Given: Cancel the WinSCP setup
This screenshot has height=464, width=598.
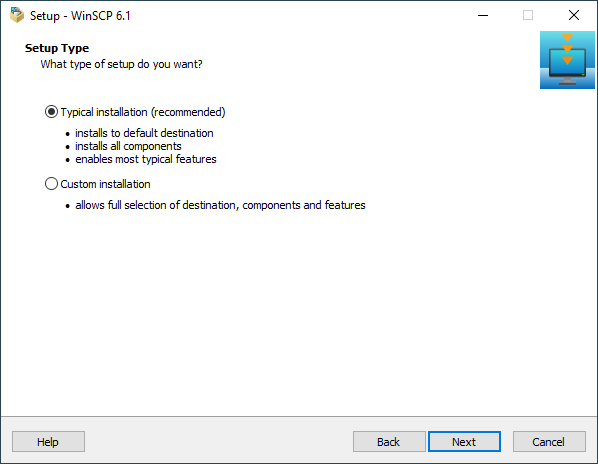Looking at the screenshot, I should [549, 442].
